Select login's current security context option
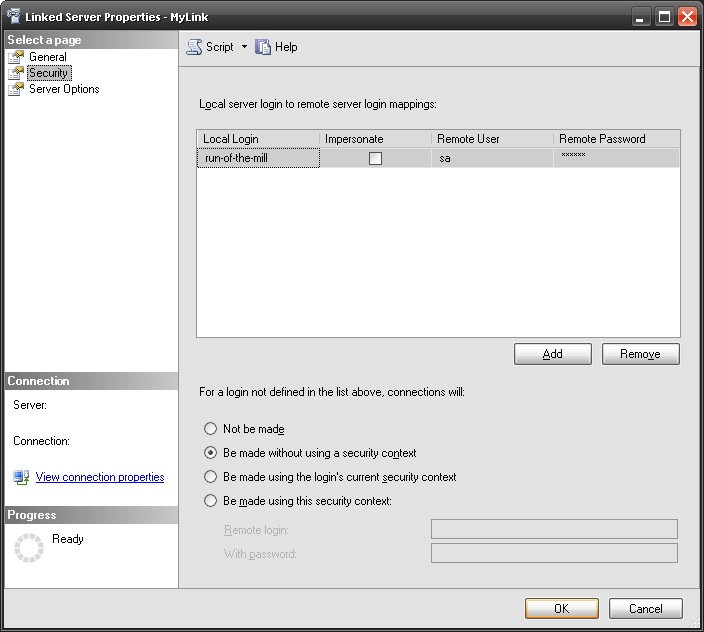 pos(210,477)
